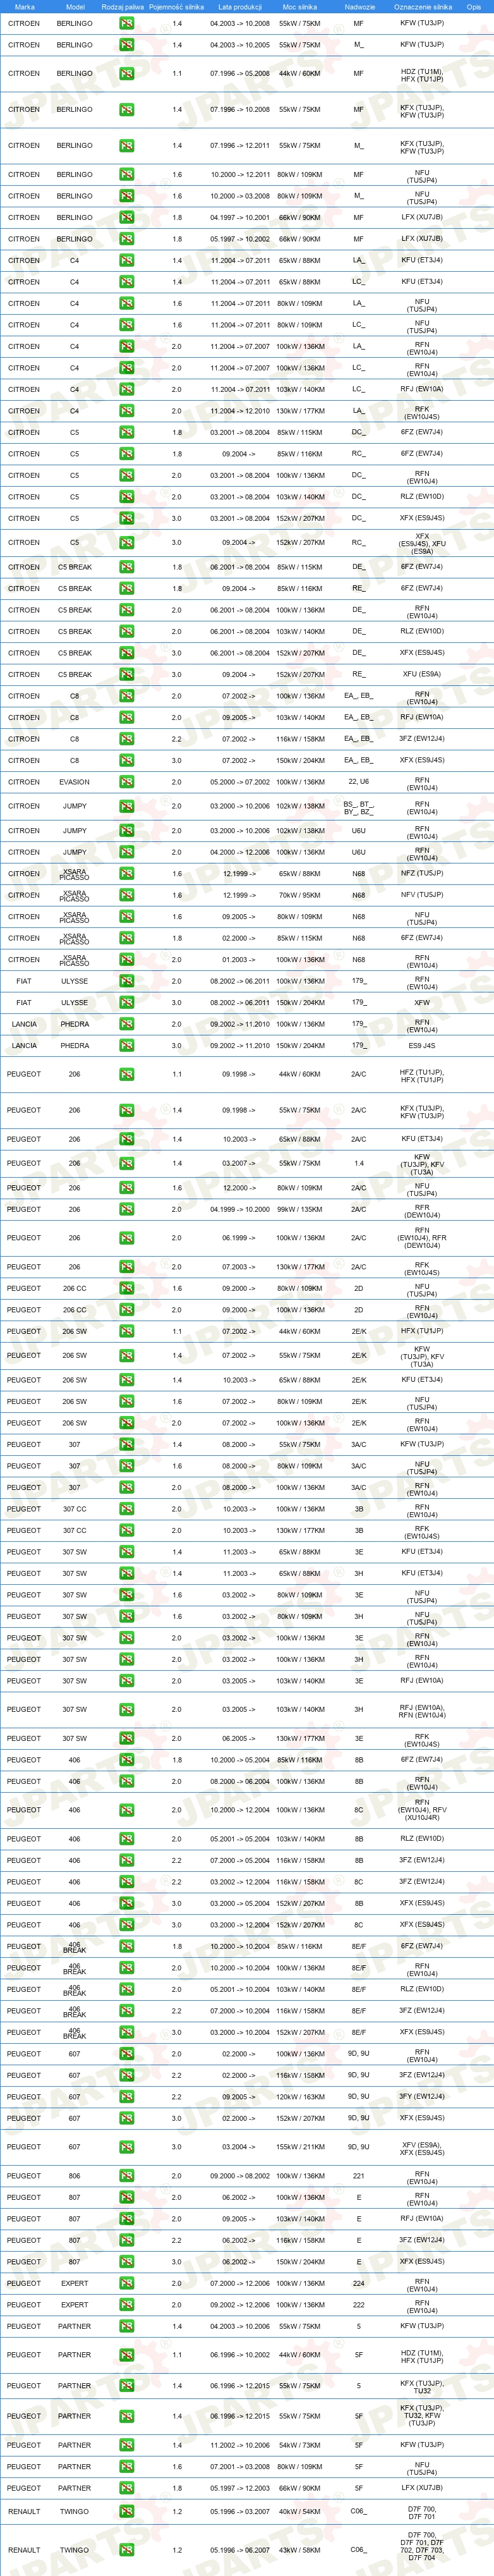
Task: Click fuel icon in Peugeot 206 1.1 row
Action: coord(126,1074)
